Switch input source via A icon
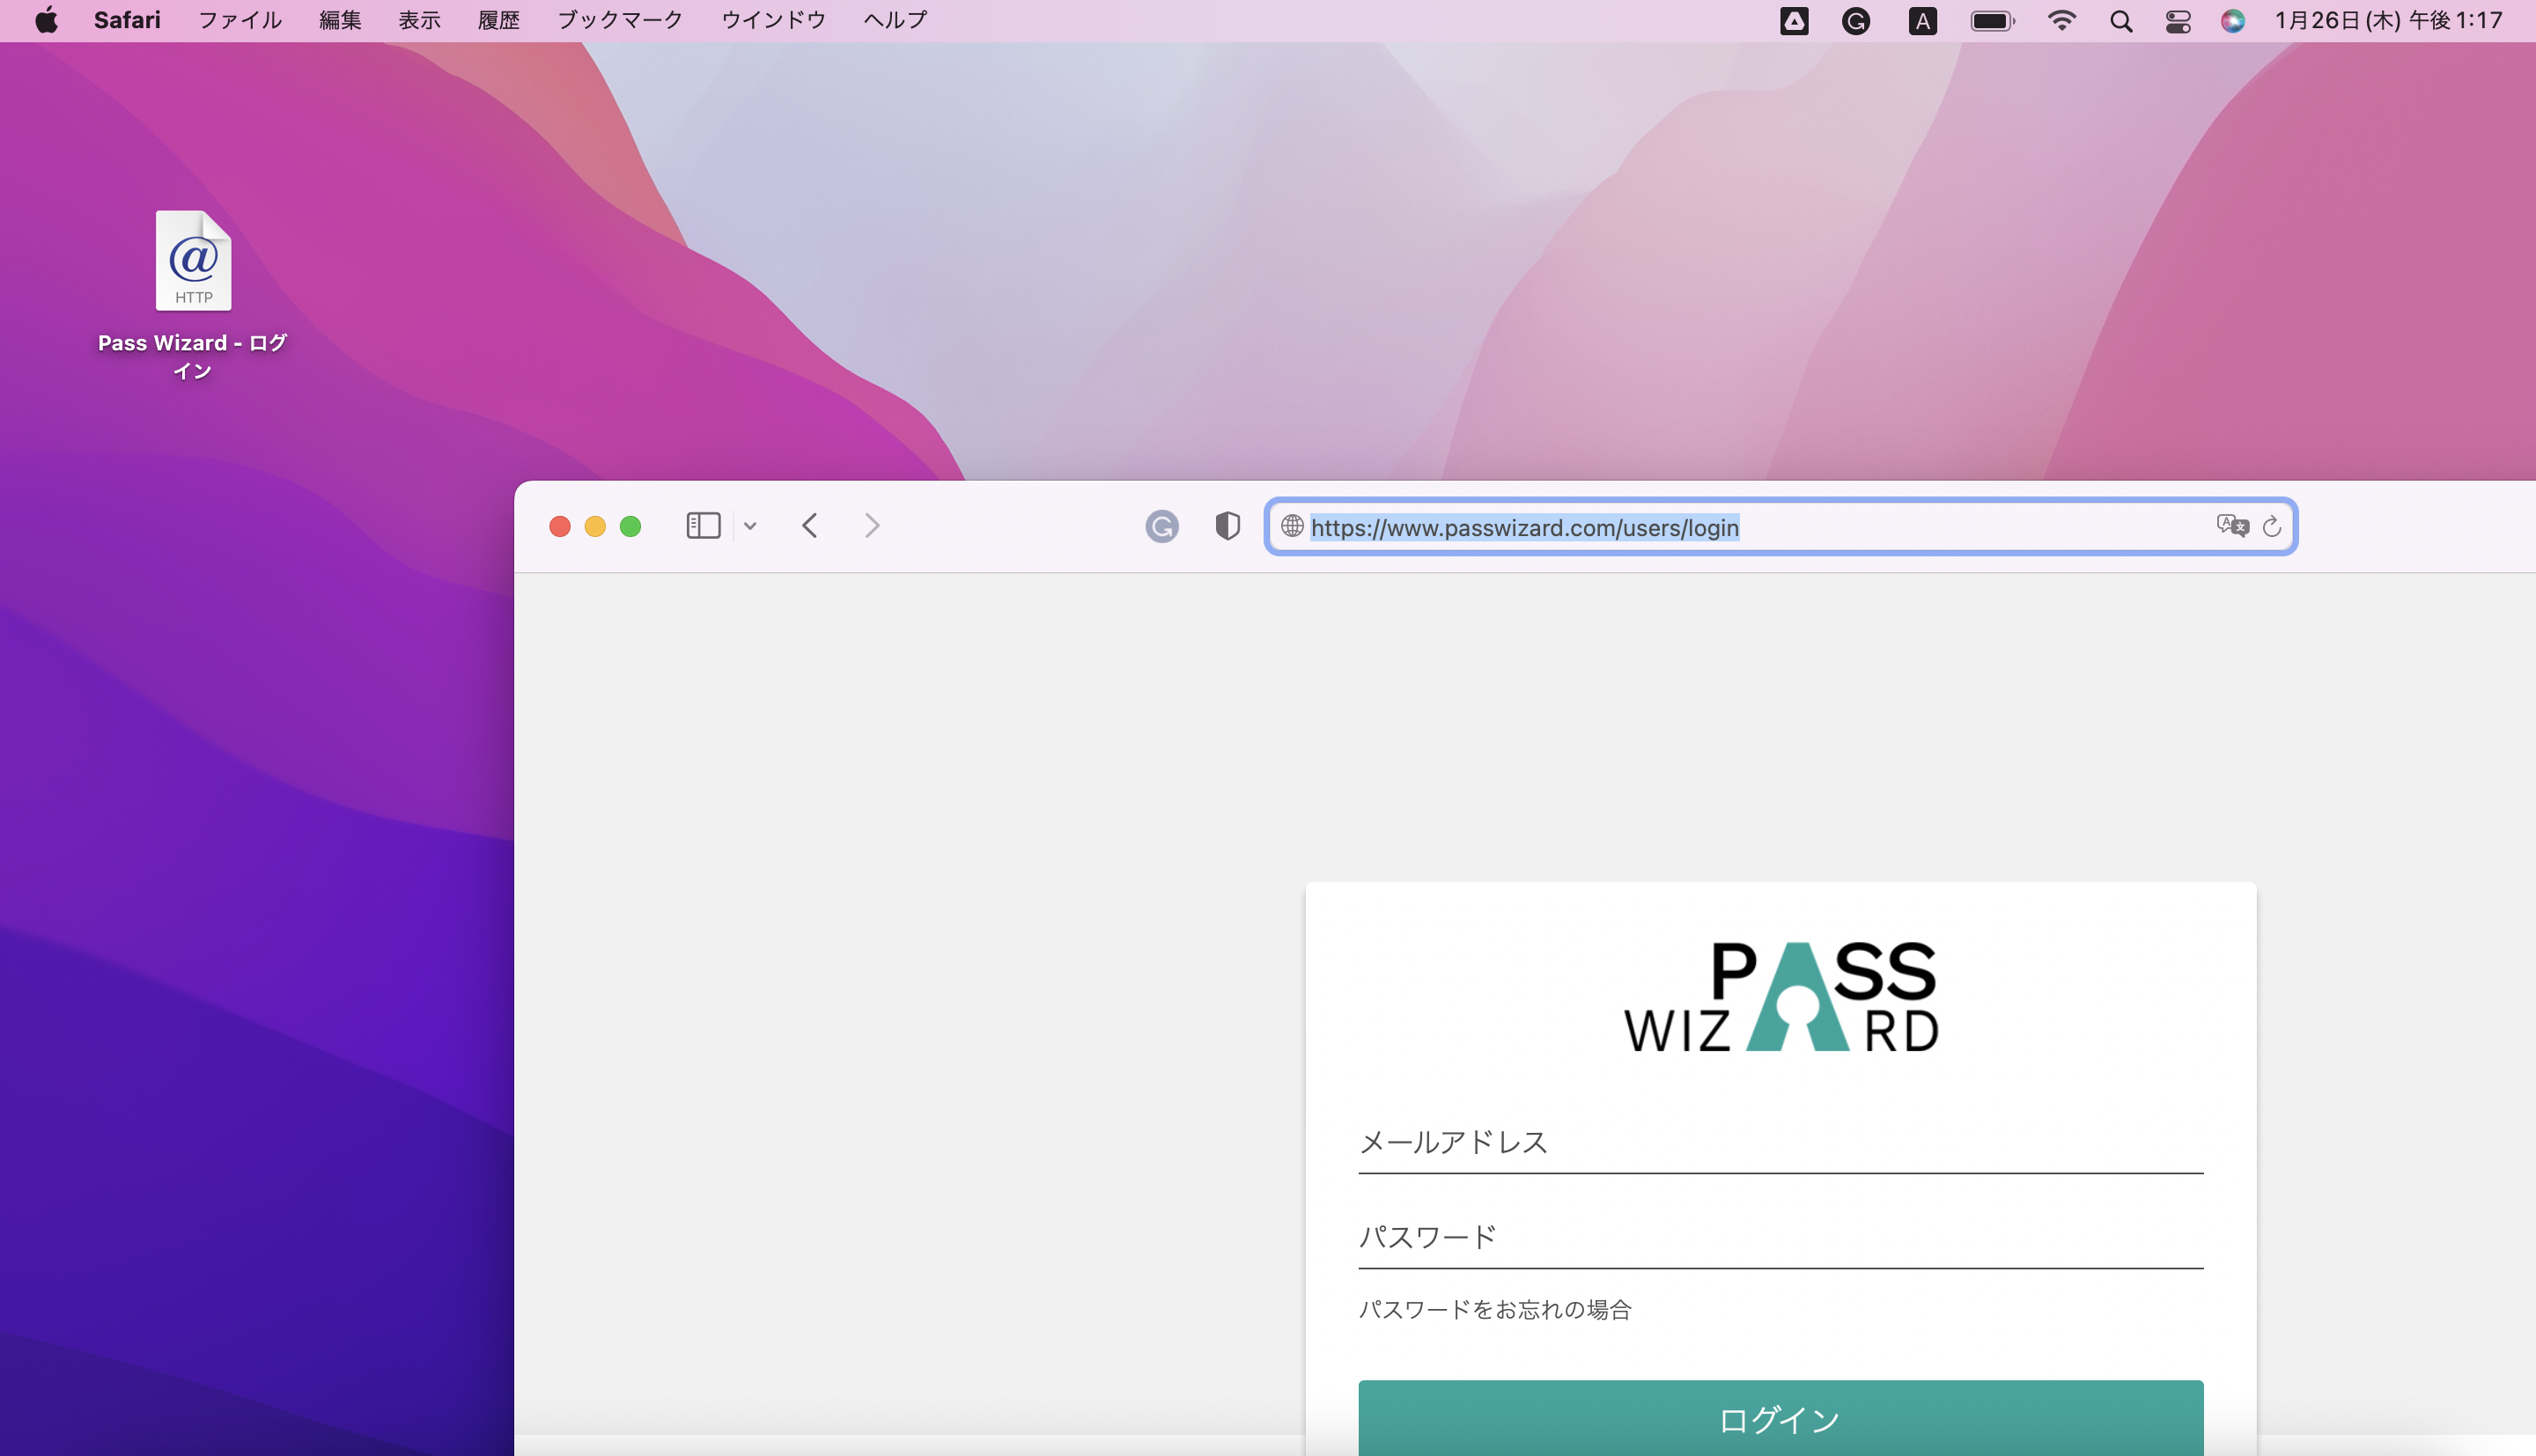The image size is (2536, 1456). point(1922,21)
